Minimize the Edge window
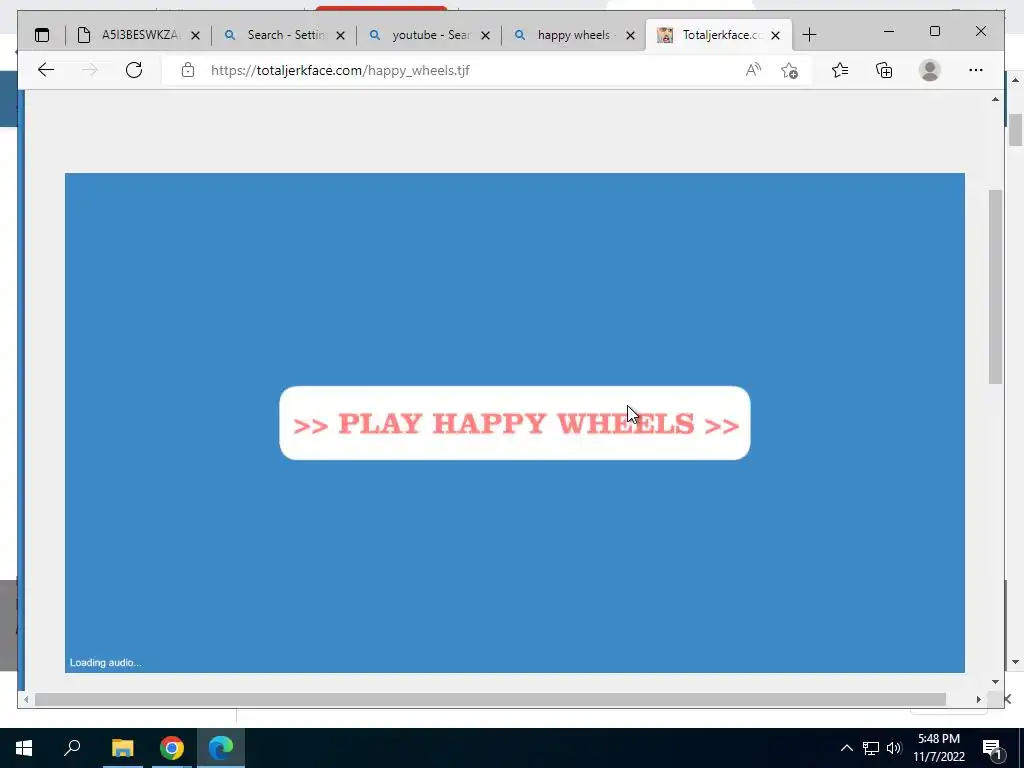1024x768 pixels. pos(889,31)
